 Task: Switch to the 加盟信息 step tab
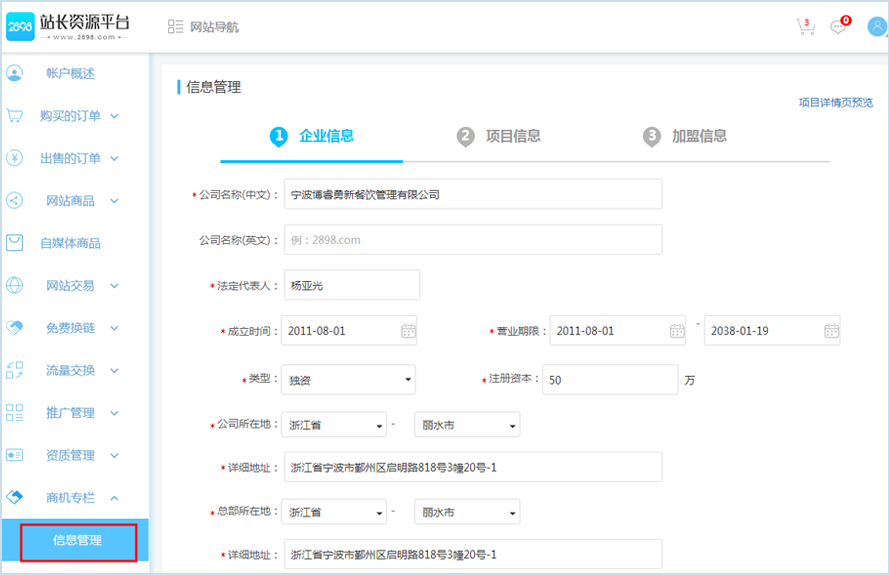tap(685, 137)
